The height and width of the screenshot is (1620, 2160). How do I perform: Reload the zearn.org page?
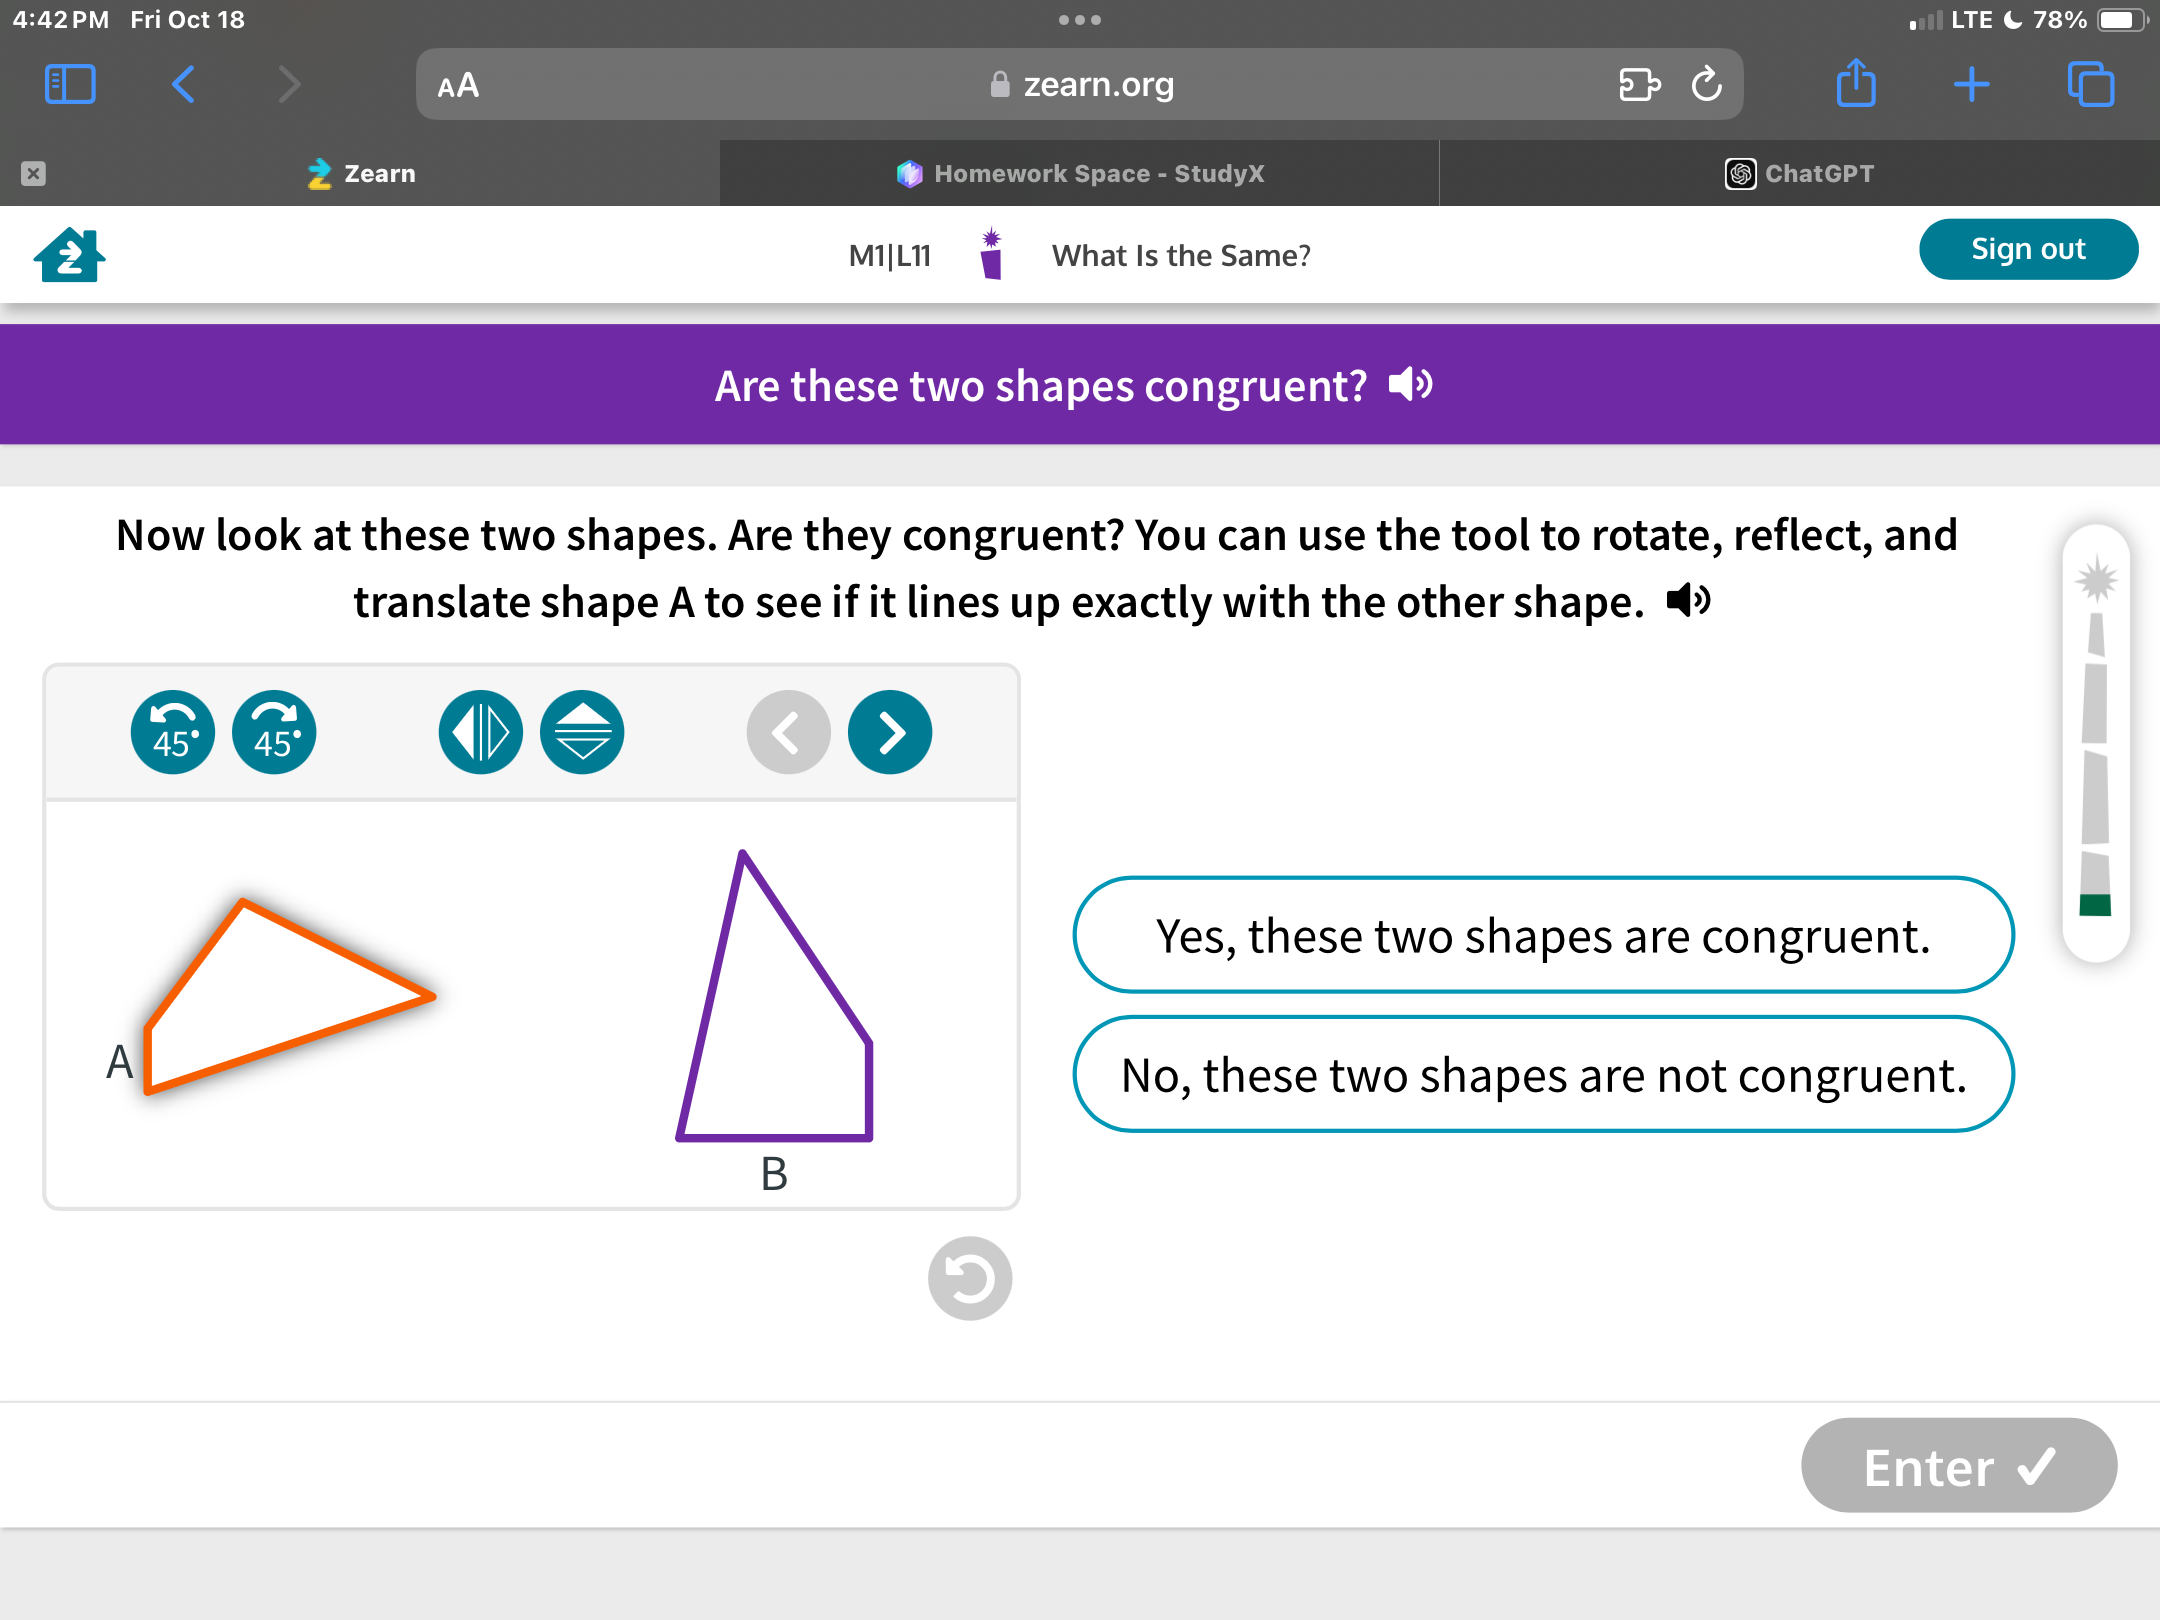click(1707, 85)
